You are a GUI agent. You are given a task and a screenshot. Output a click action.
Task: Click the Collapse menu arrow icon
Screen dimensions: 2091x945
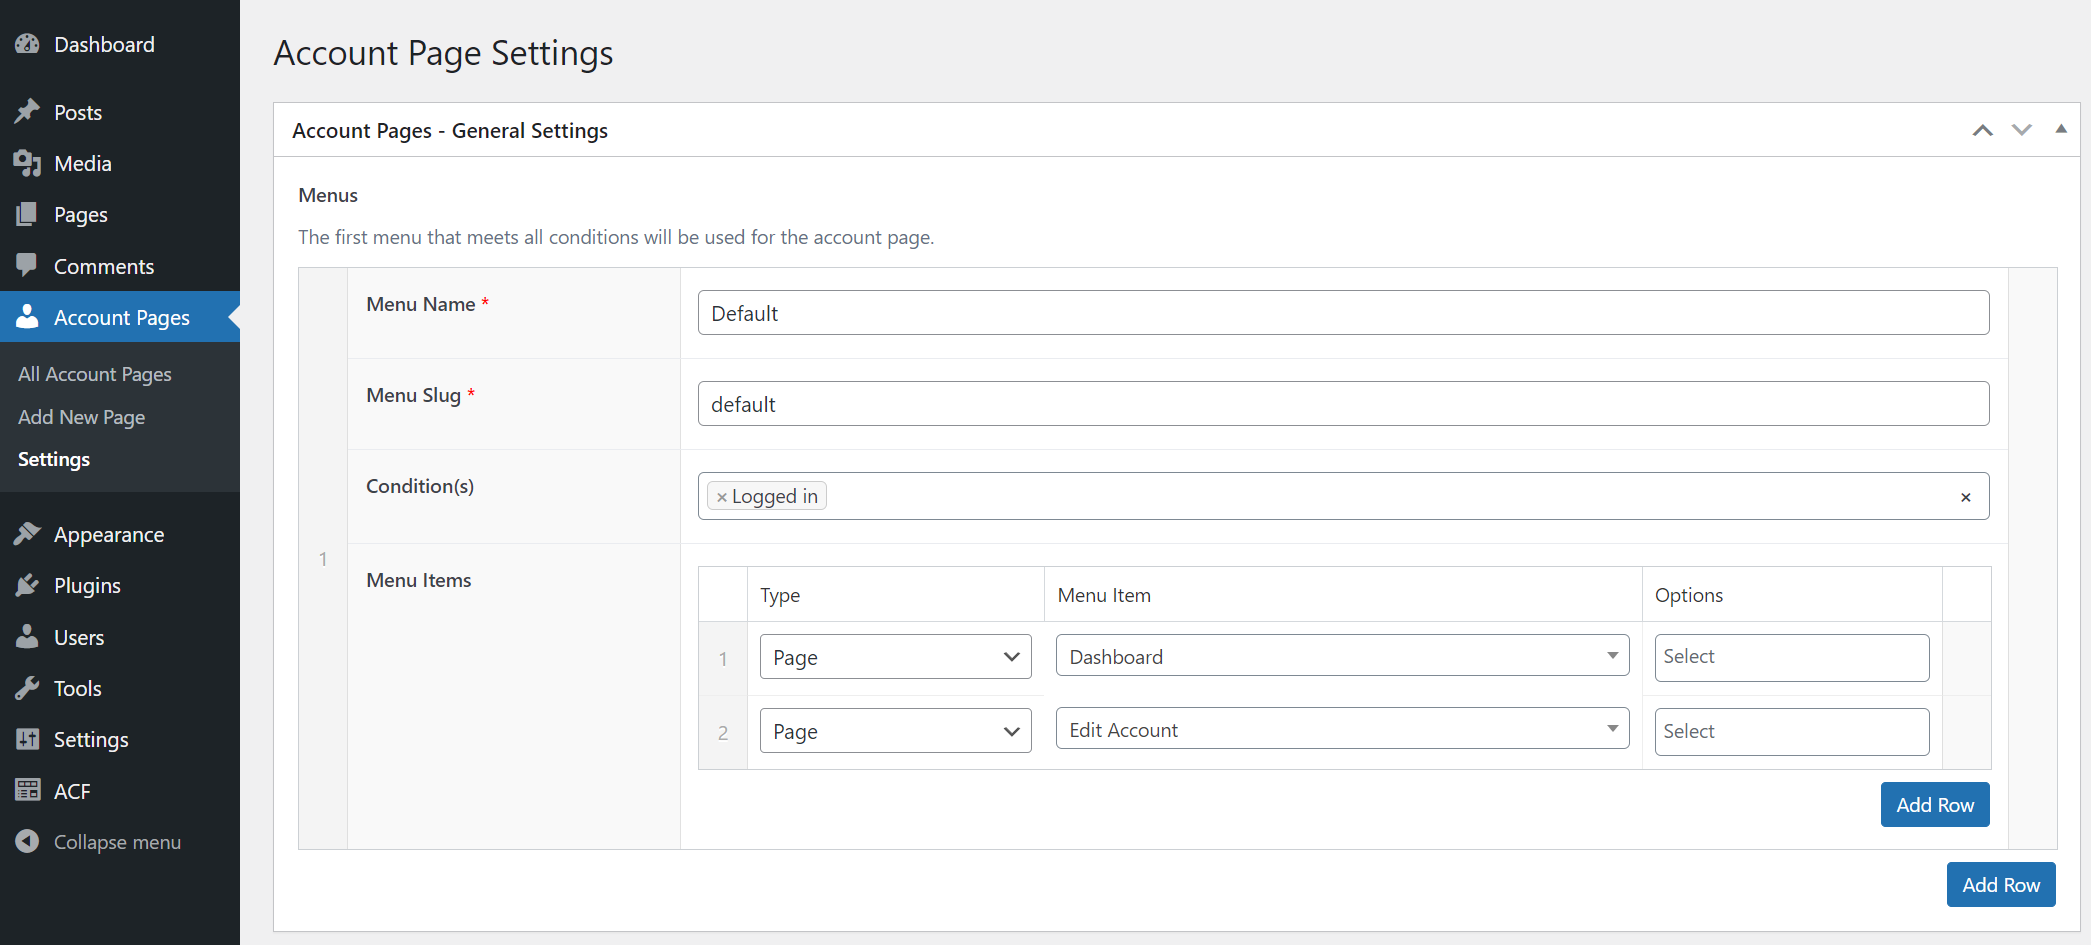[x=27, y=842]
